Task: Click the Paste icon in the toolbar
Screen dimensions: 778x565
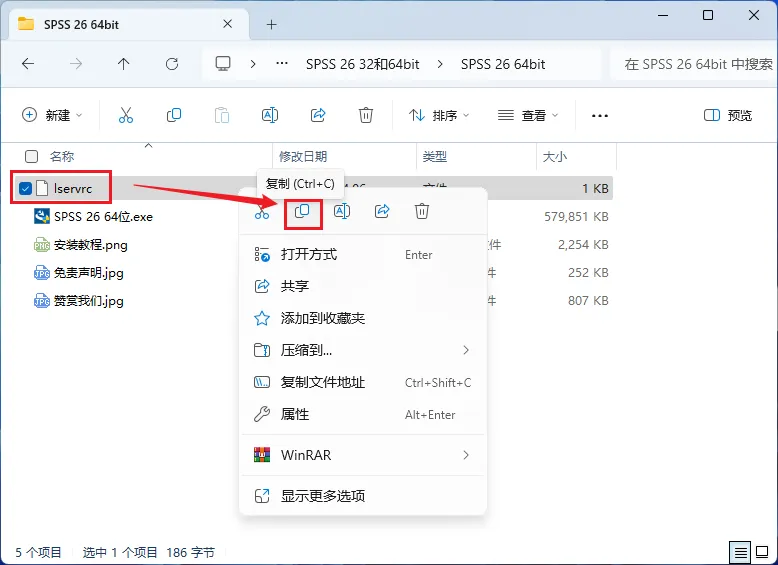Action: pos(222,116)
